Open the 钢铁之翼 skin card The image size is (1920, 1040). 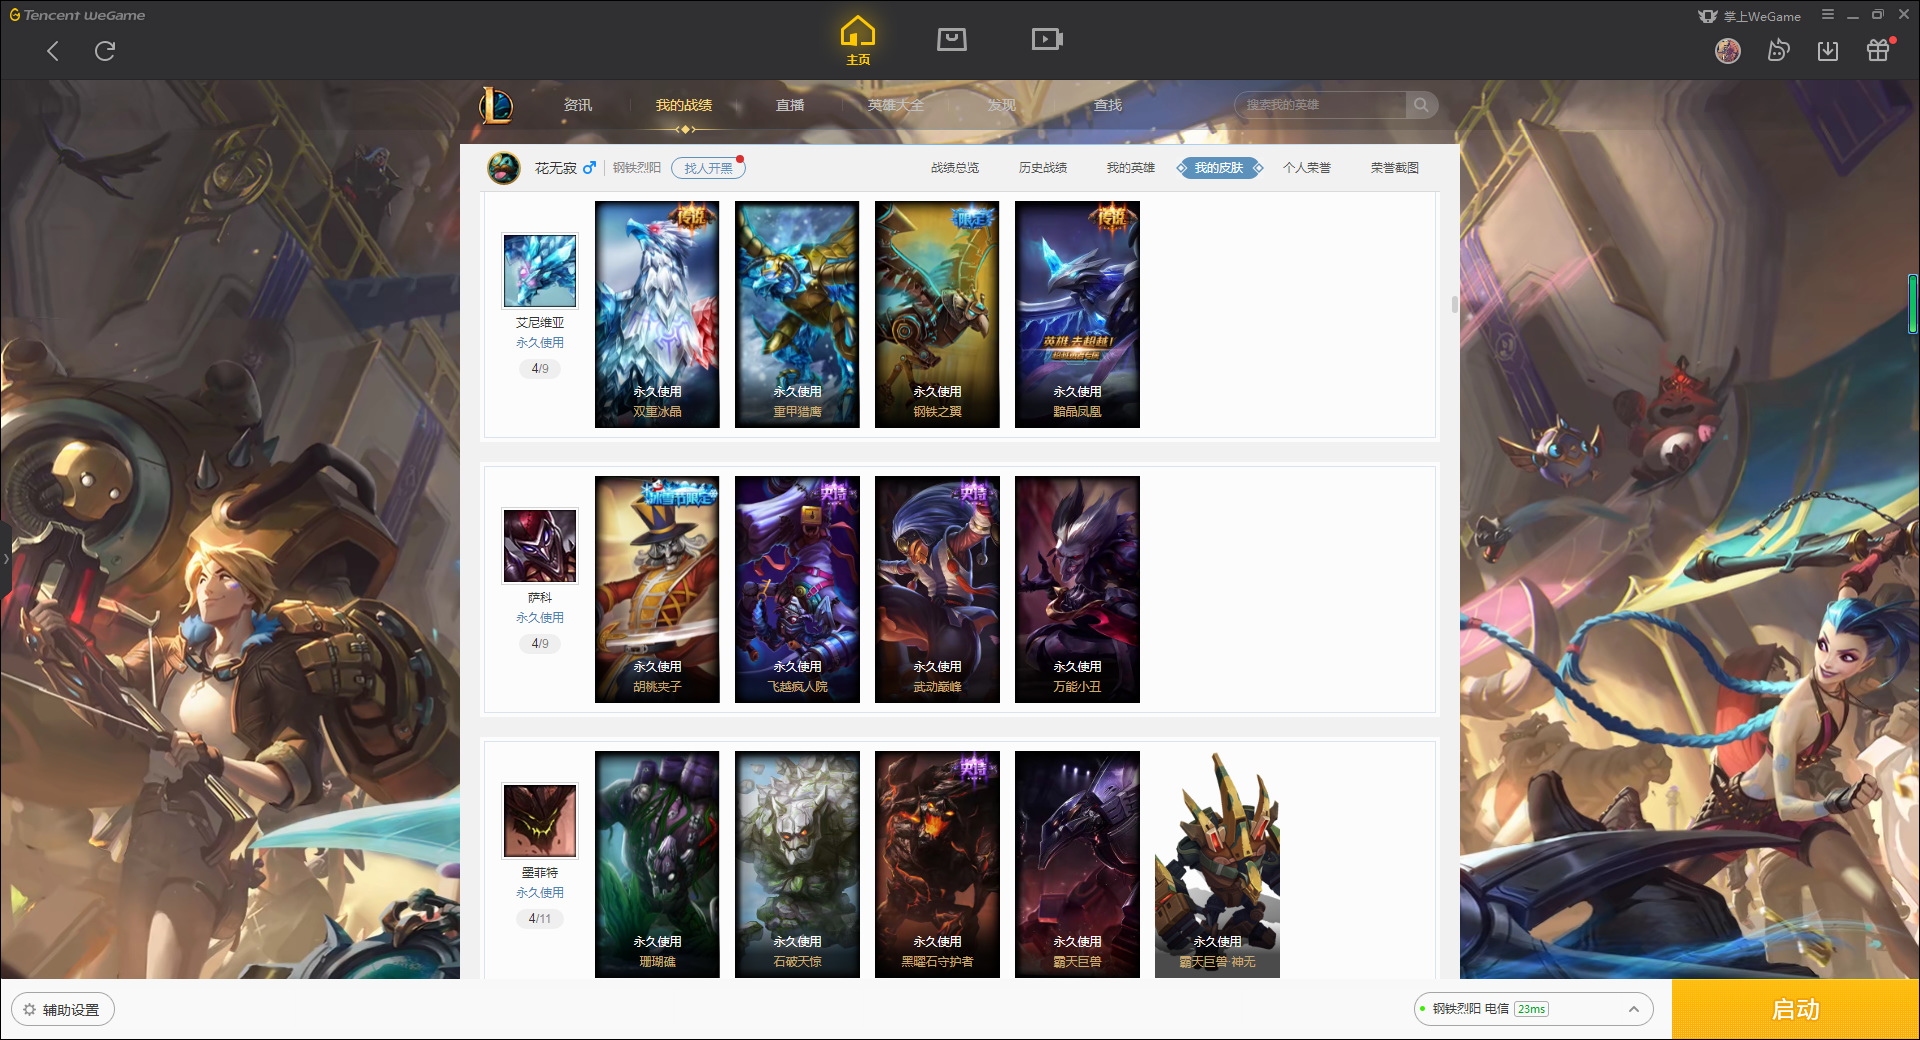(937, 314)
